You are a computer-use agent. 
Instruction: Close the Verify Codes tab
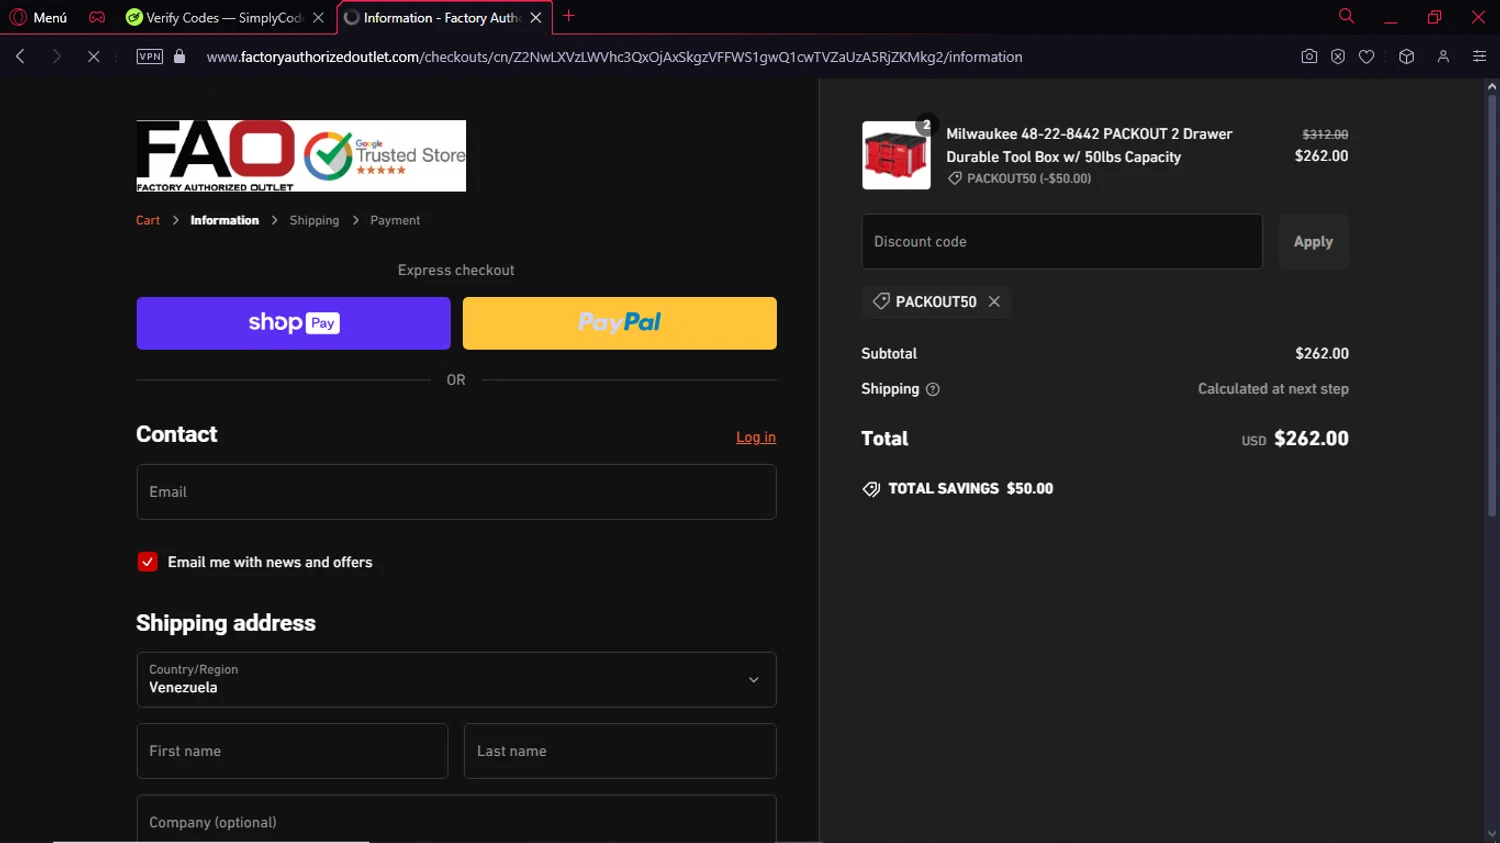click(x=318, y=17)
